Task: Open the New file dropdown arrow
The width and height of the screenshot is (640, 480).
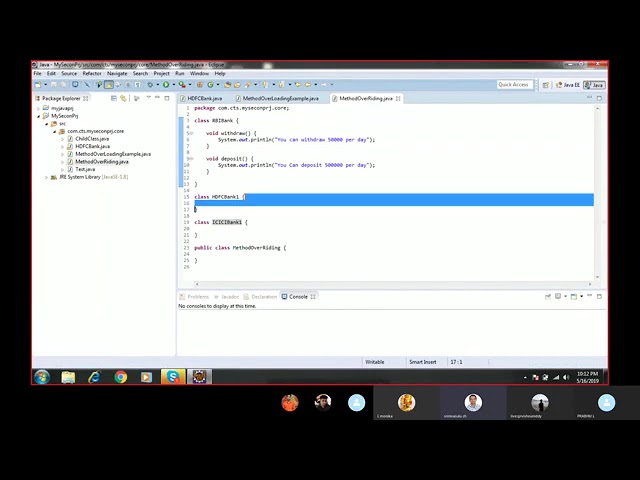Action: [46, 84]
